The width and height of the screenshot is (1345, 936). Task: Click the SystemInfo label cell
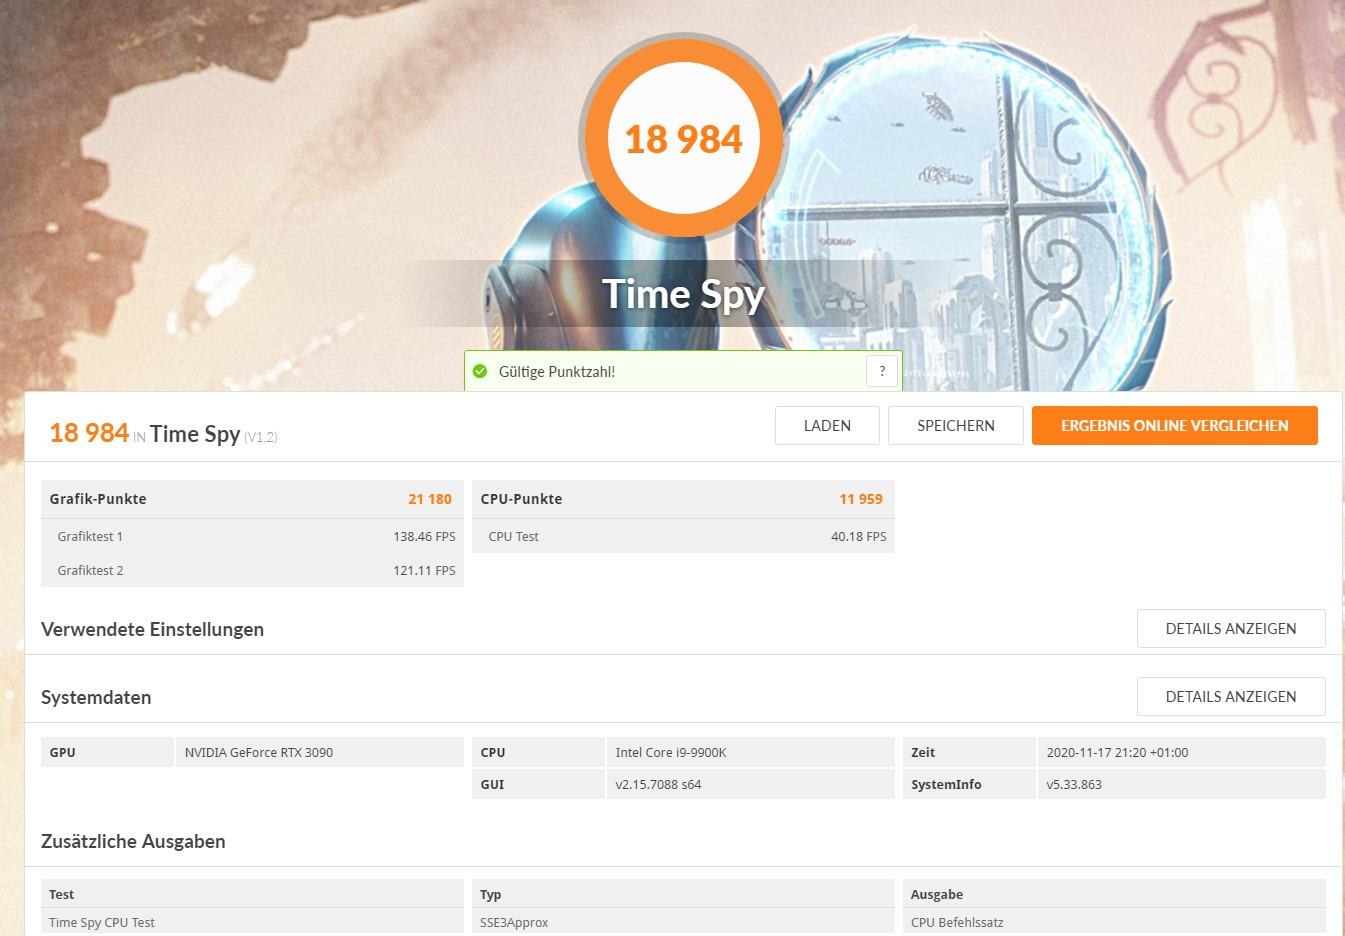tap(969, 784)
